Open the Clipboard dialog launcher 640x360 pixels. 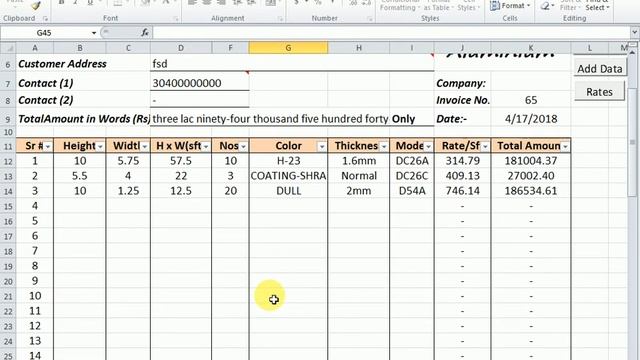coord(45,19)
